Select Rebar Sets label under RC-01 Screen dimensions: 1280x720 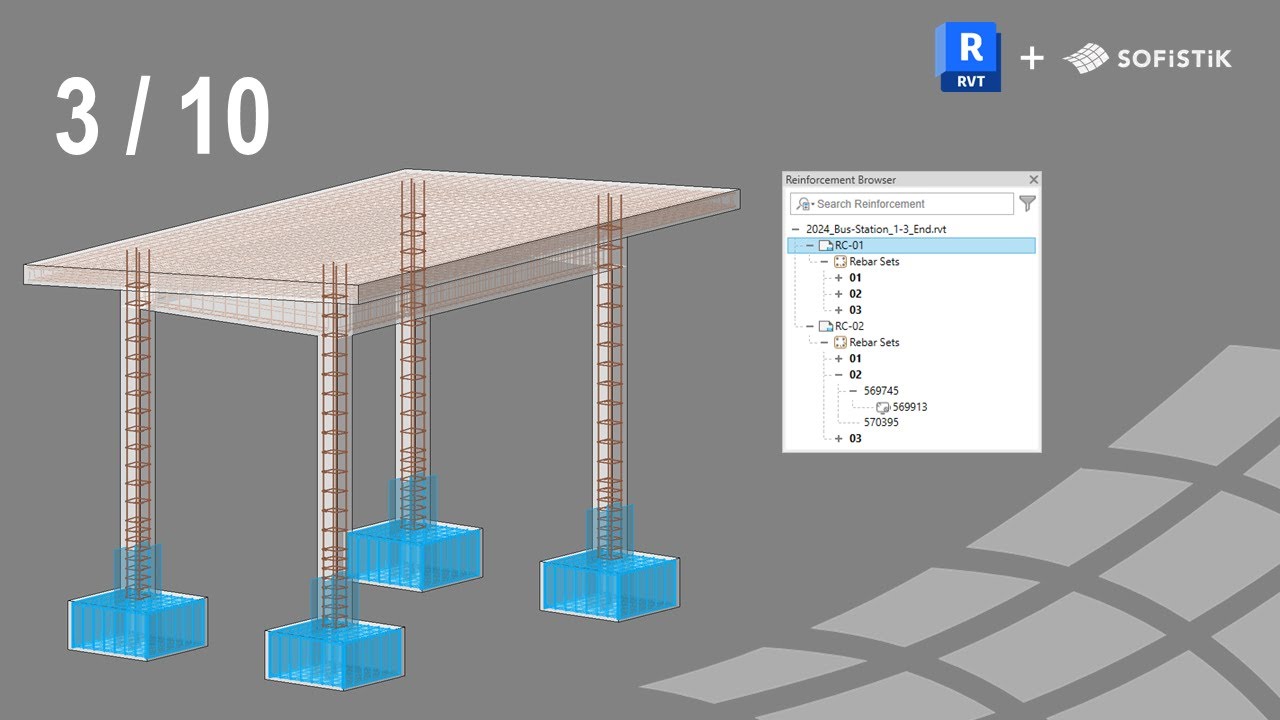874,262
